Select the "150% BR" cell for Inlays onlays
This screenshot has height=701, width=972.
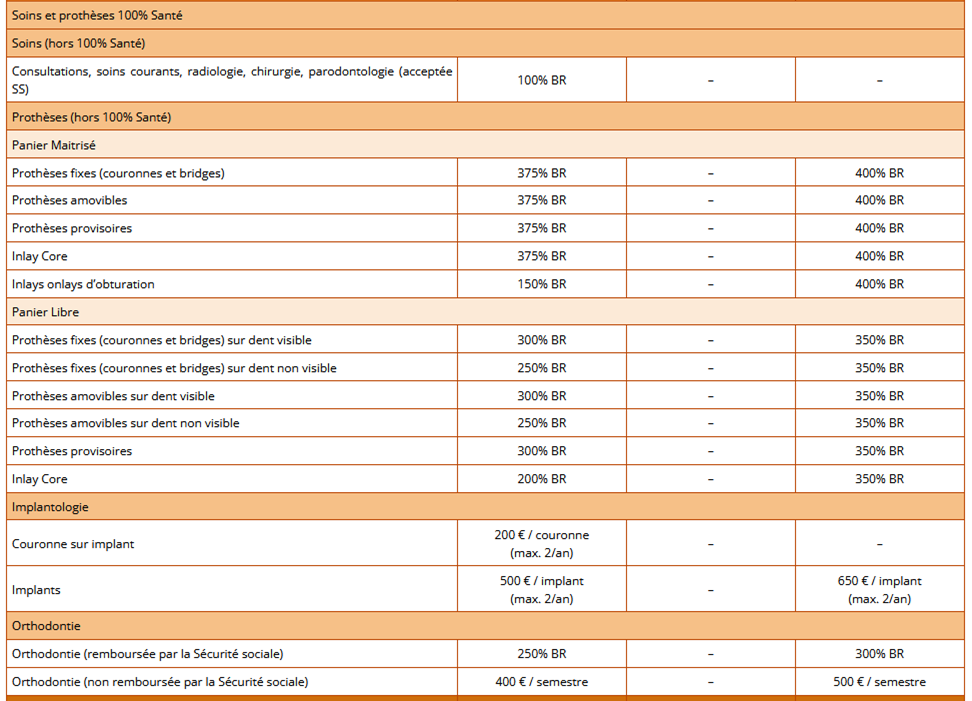pos(541,284)
